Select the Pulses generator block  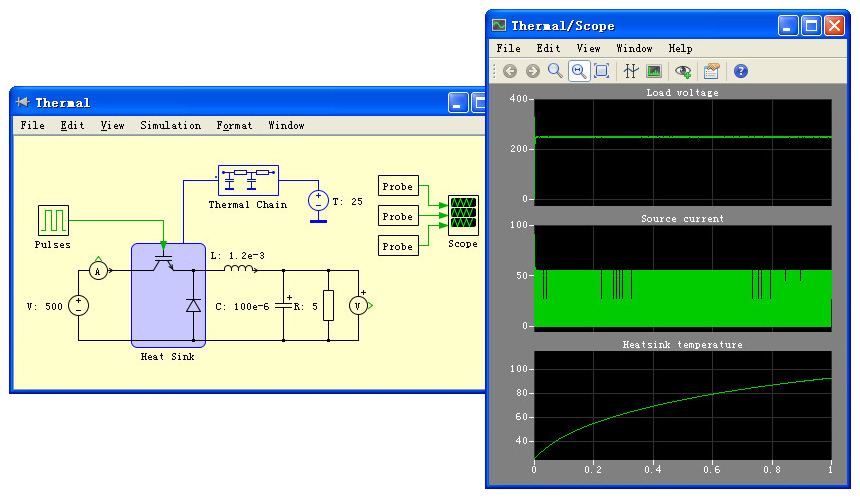coord(53,220)
